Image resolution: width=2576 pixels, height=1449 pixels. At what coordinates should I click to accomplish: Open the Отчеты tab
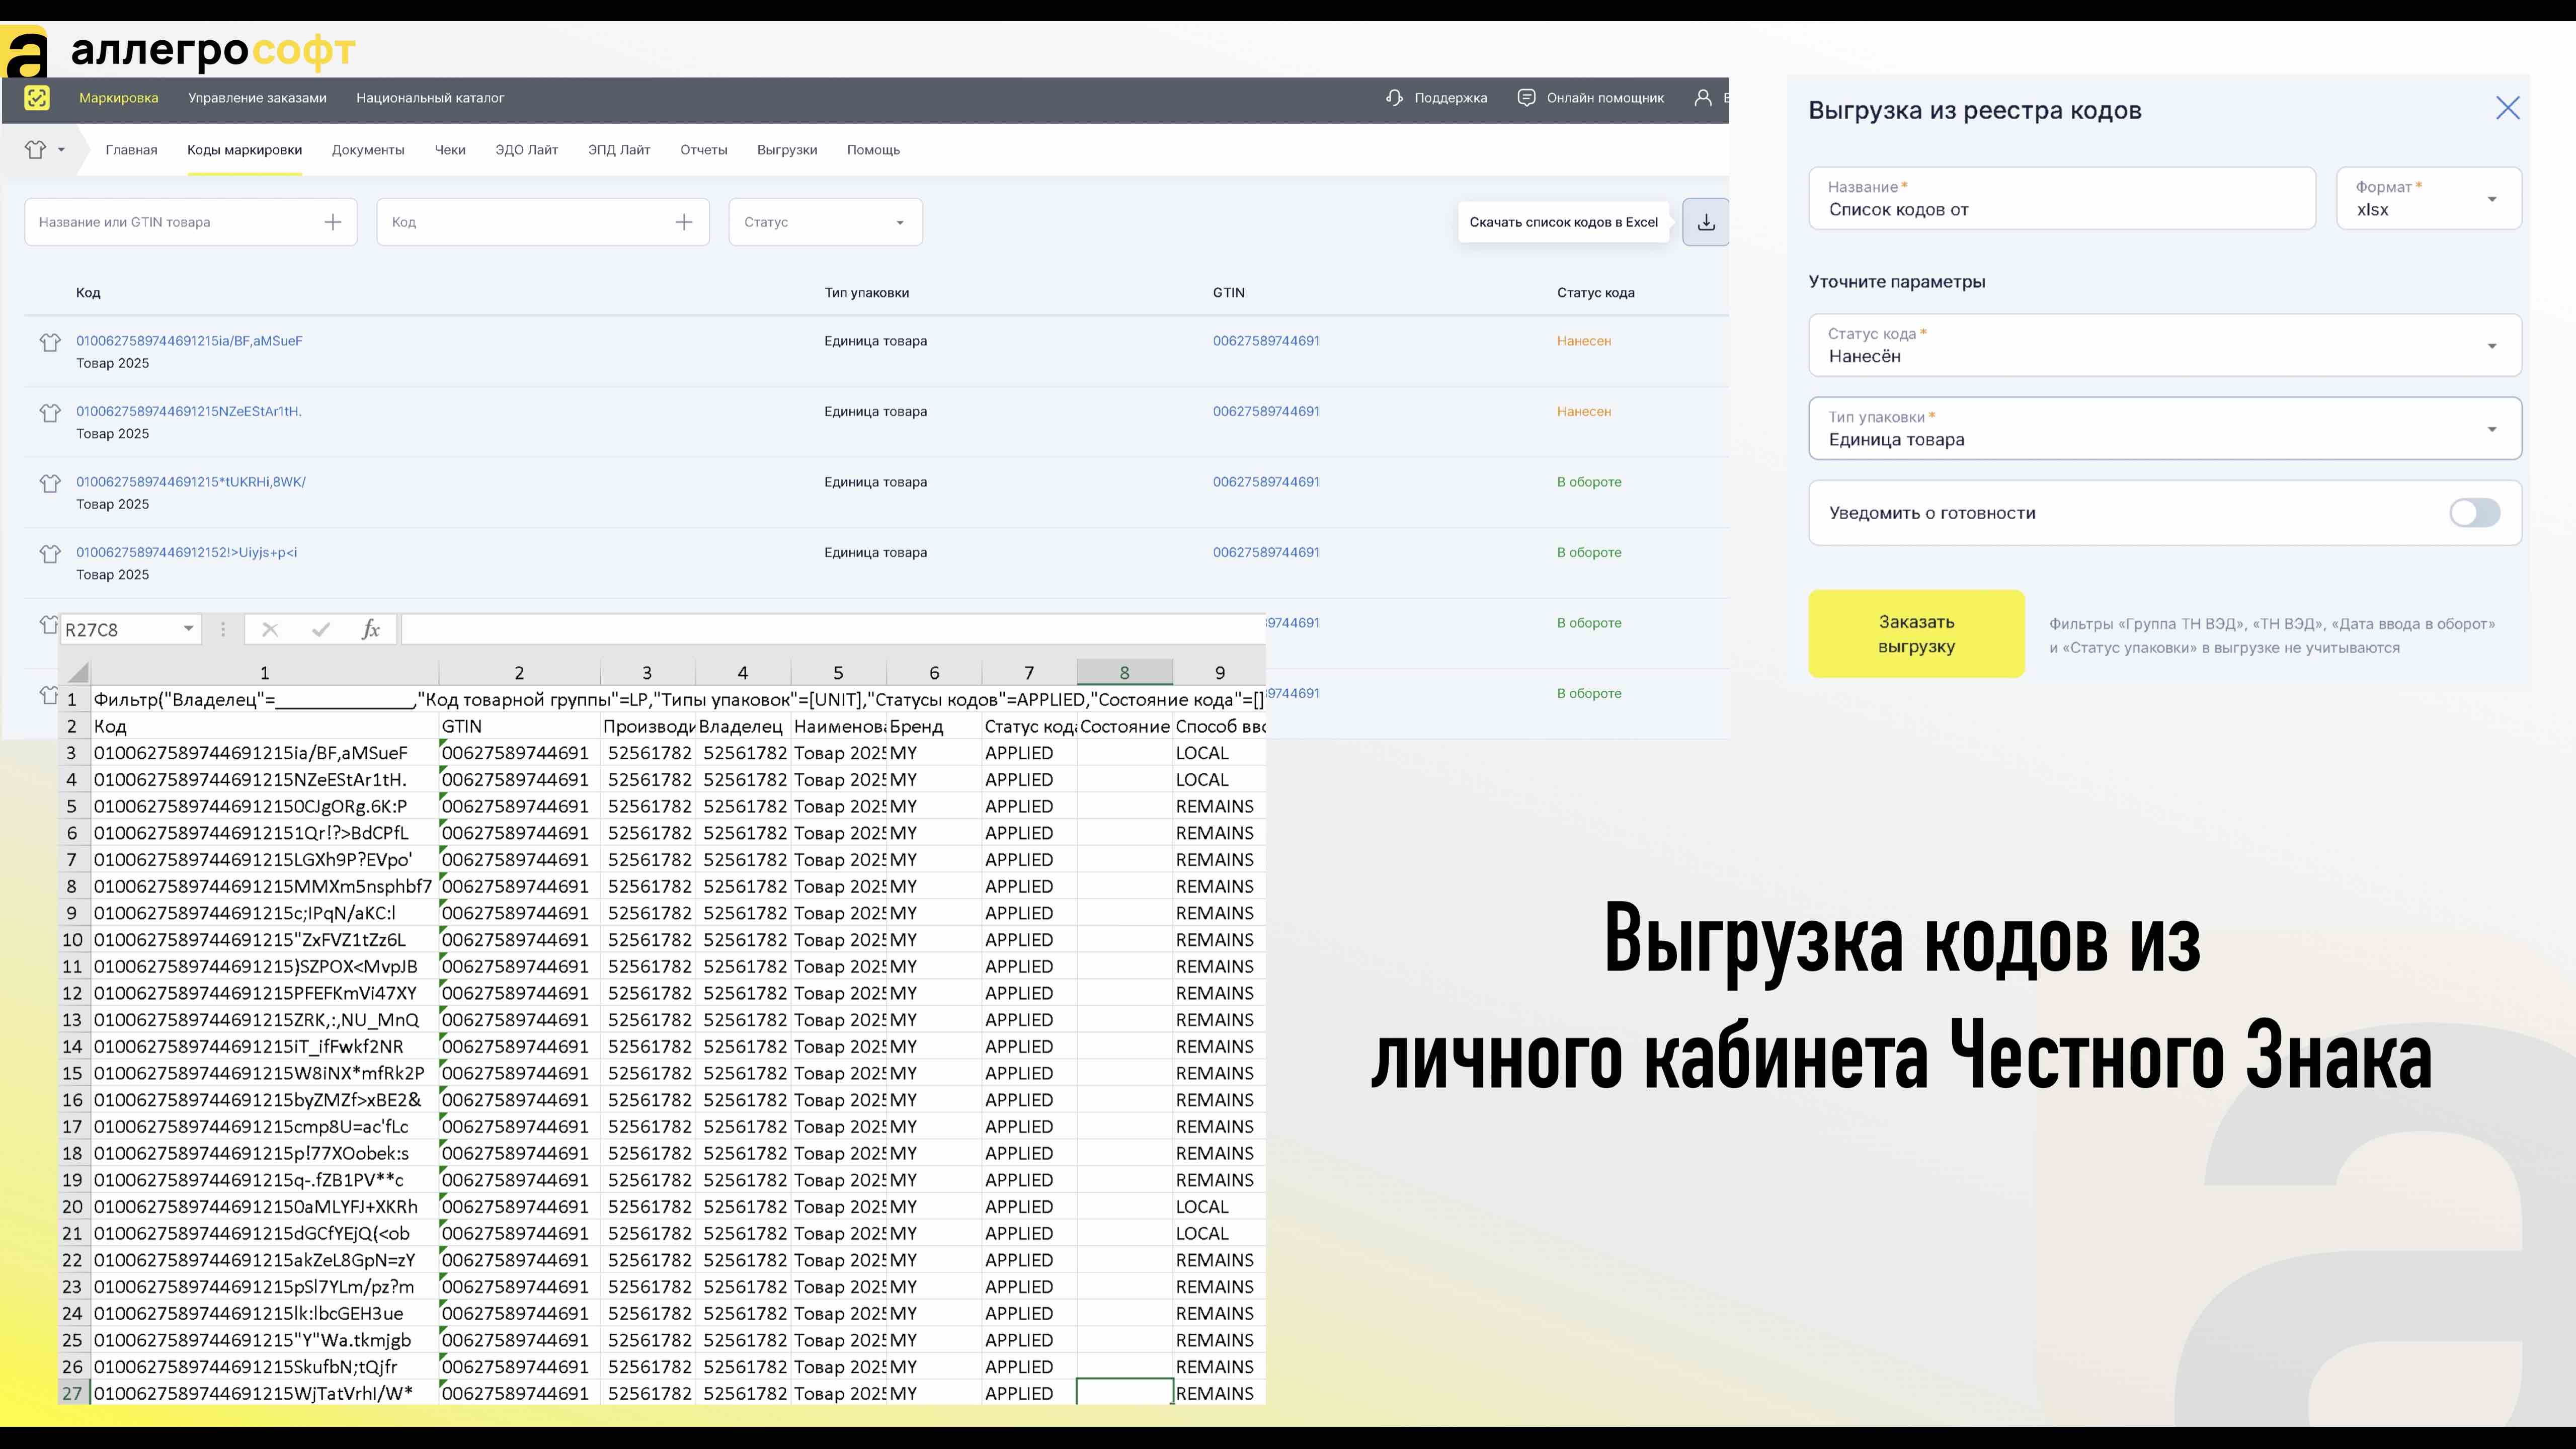click(704, 150)
